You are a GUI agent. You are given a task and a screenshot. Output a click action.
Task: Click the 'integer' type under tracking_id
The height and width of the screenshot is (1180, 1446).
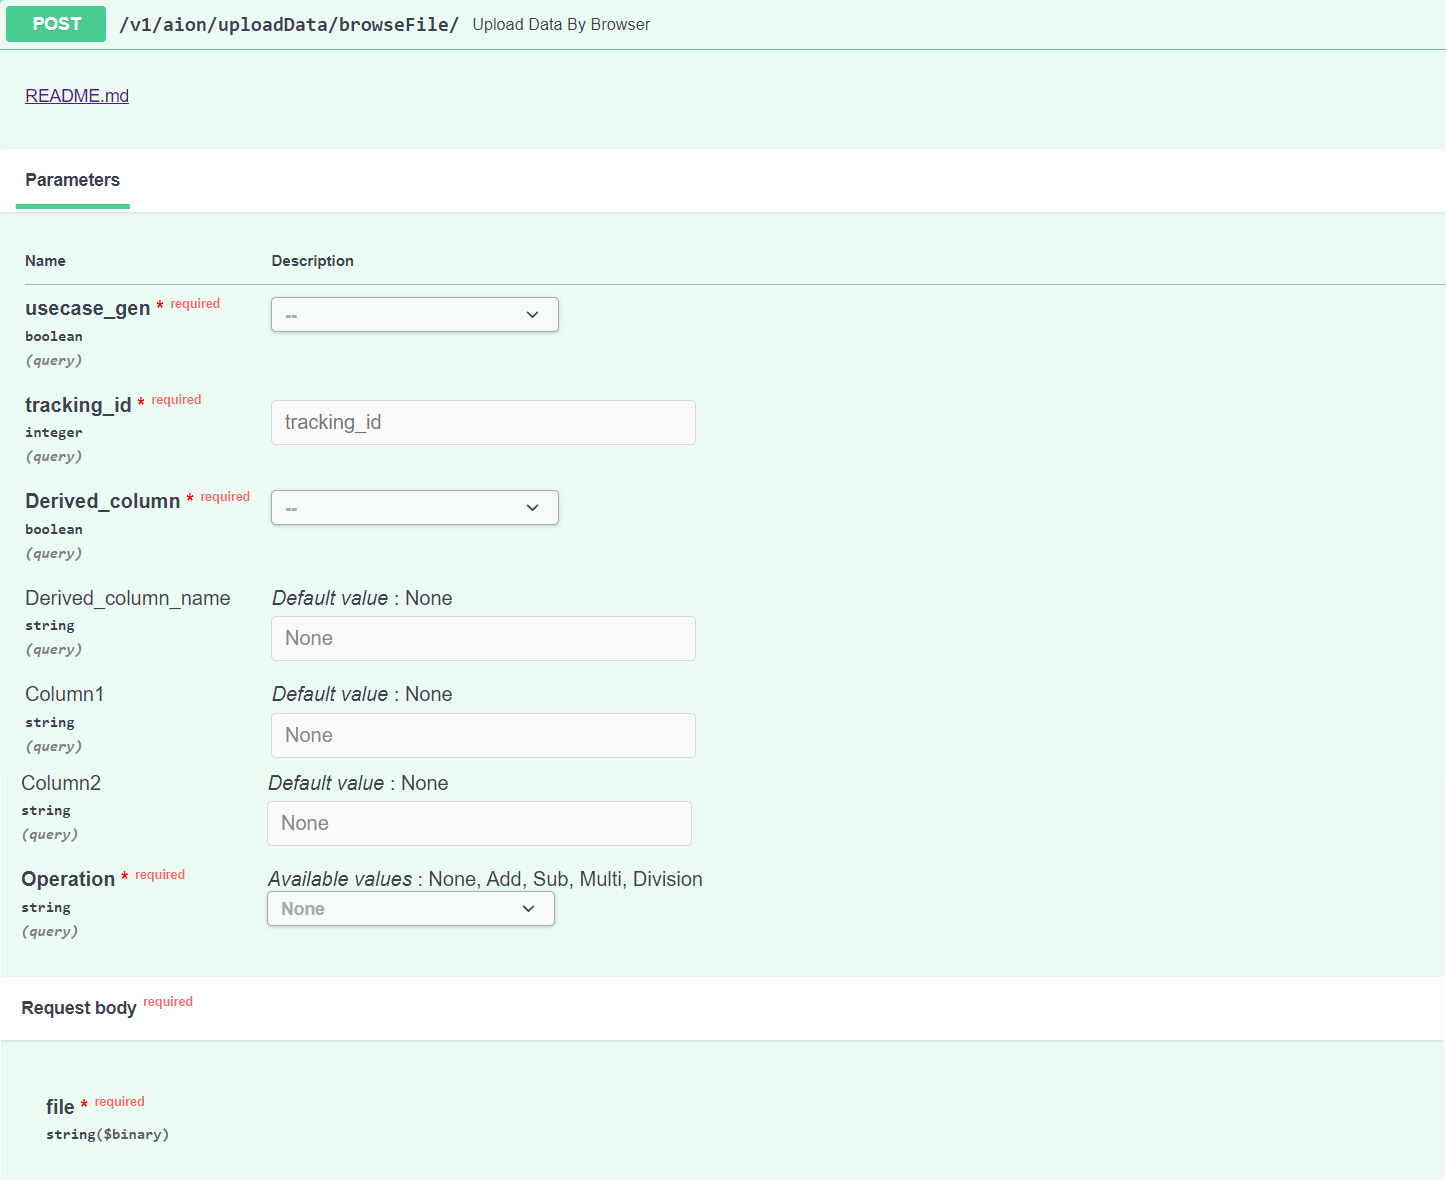coord(54,433)
